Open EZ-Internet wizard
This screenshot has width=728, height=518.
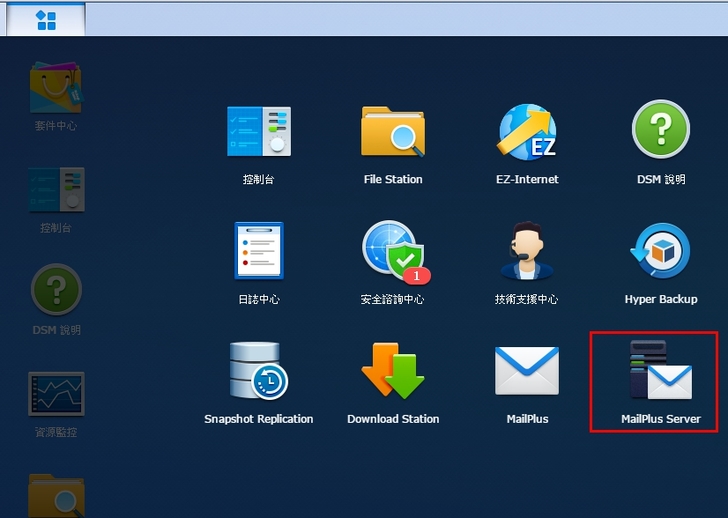point(527,131)
